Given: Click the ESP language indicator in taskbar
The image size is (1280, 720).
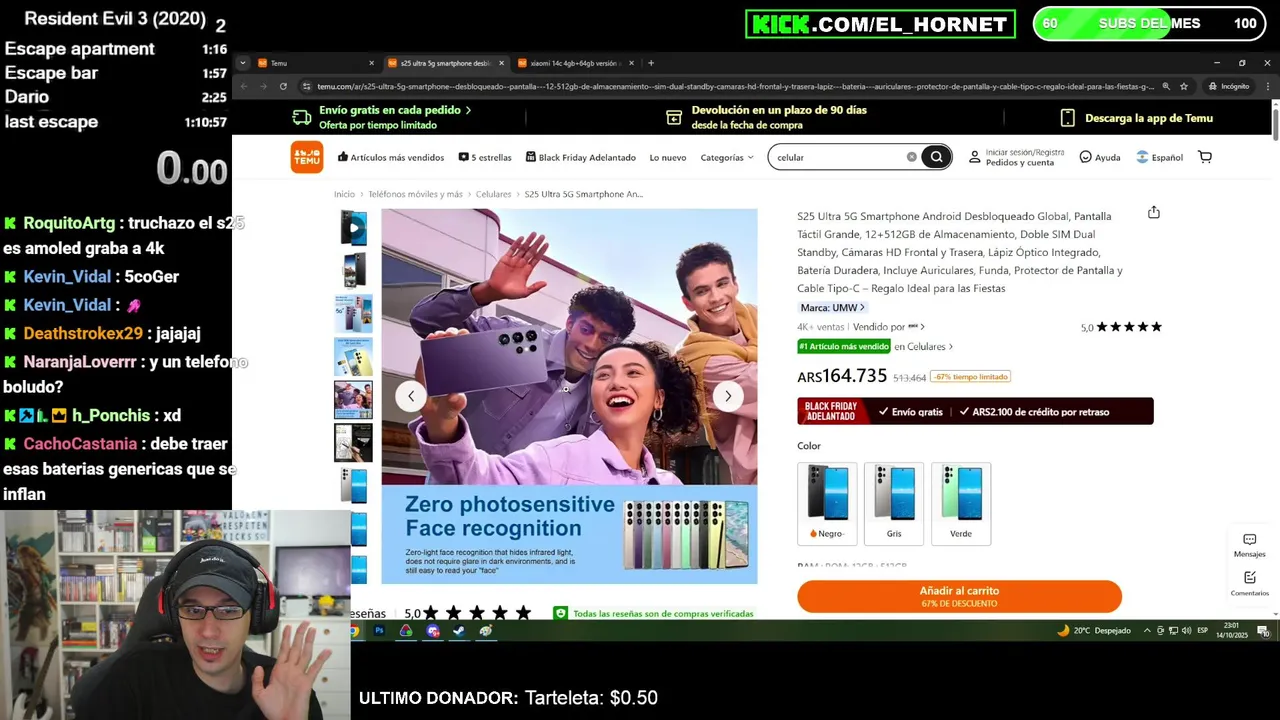Looking at the screenshot, I should tap(1203, 631).
